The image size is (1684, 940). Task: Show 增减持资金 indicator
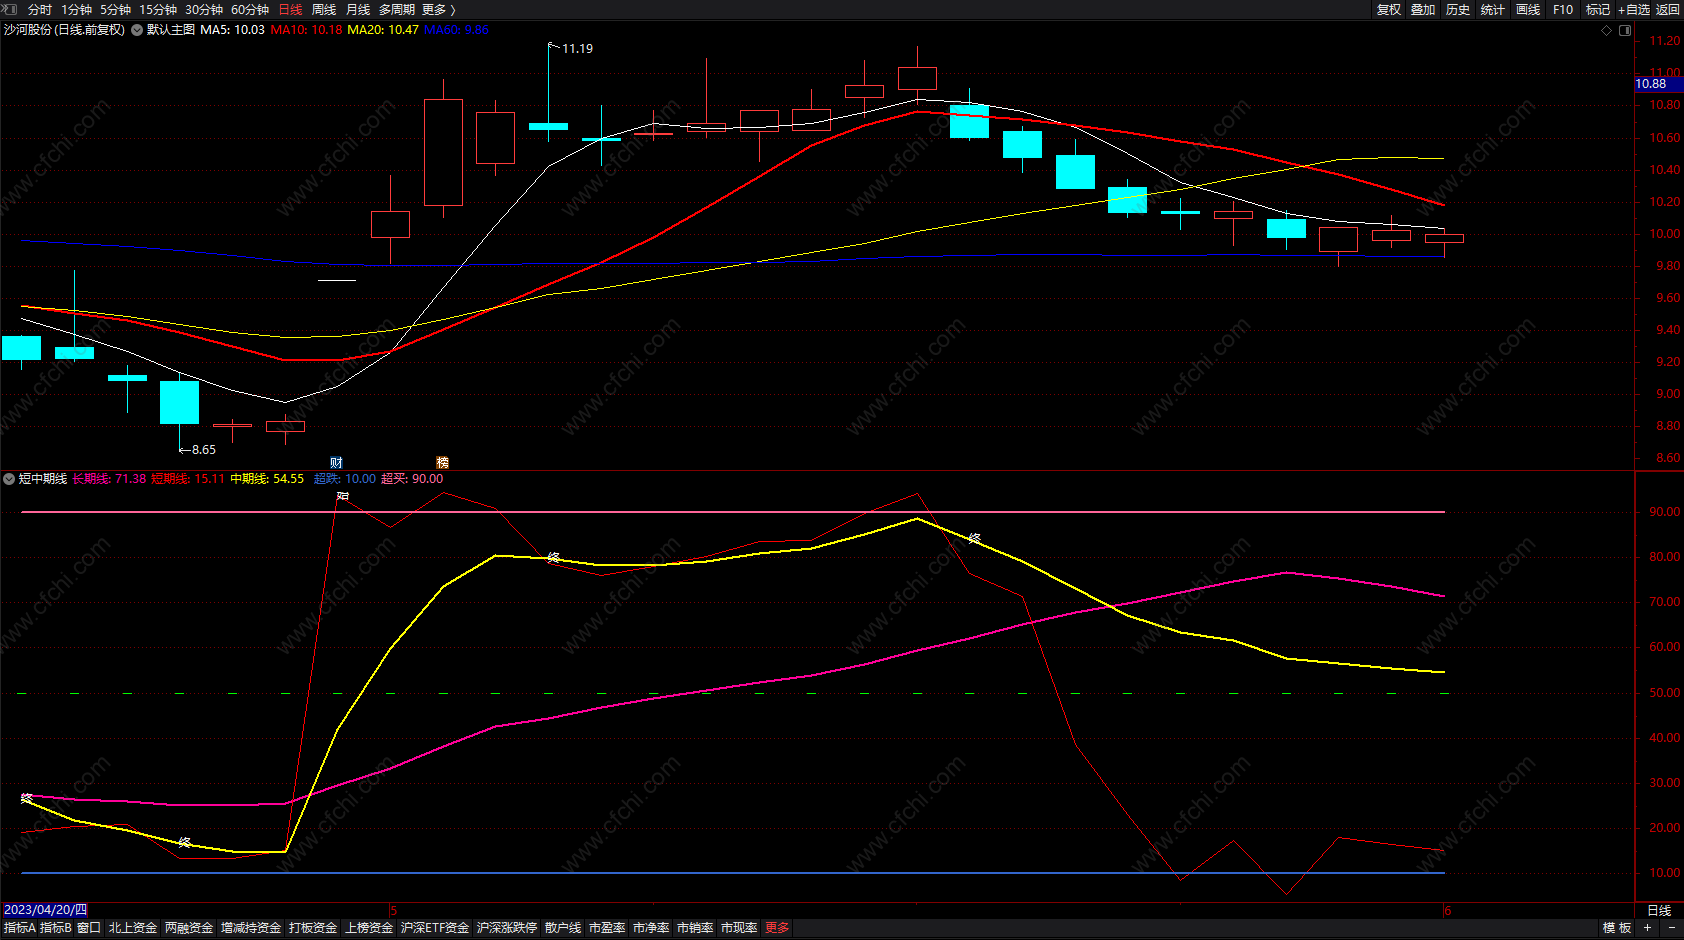point(251,928)
